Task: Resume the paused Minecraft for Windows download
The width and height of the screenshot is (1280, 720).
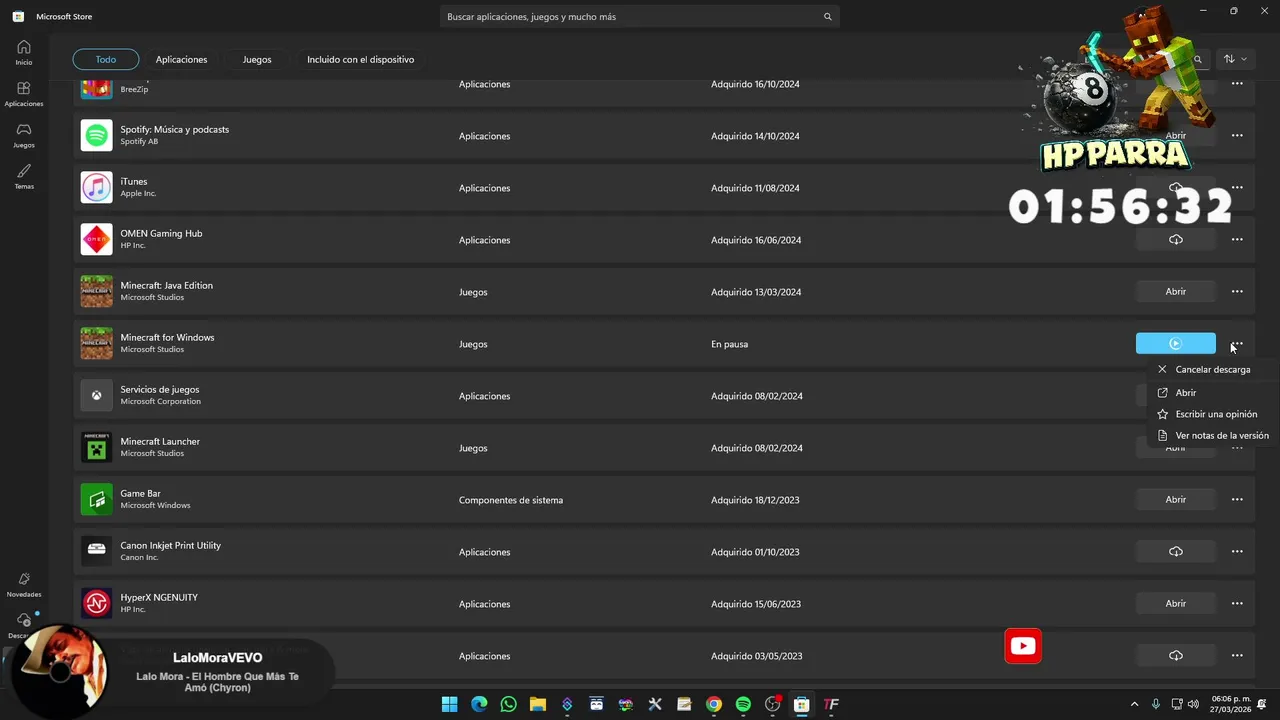Action: pyautogui.click(x=1176, y=344)
